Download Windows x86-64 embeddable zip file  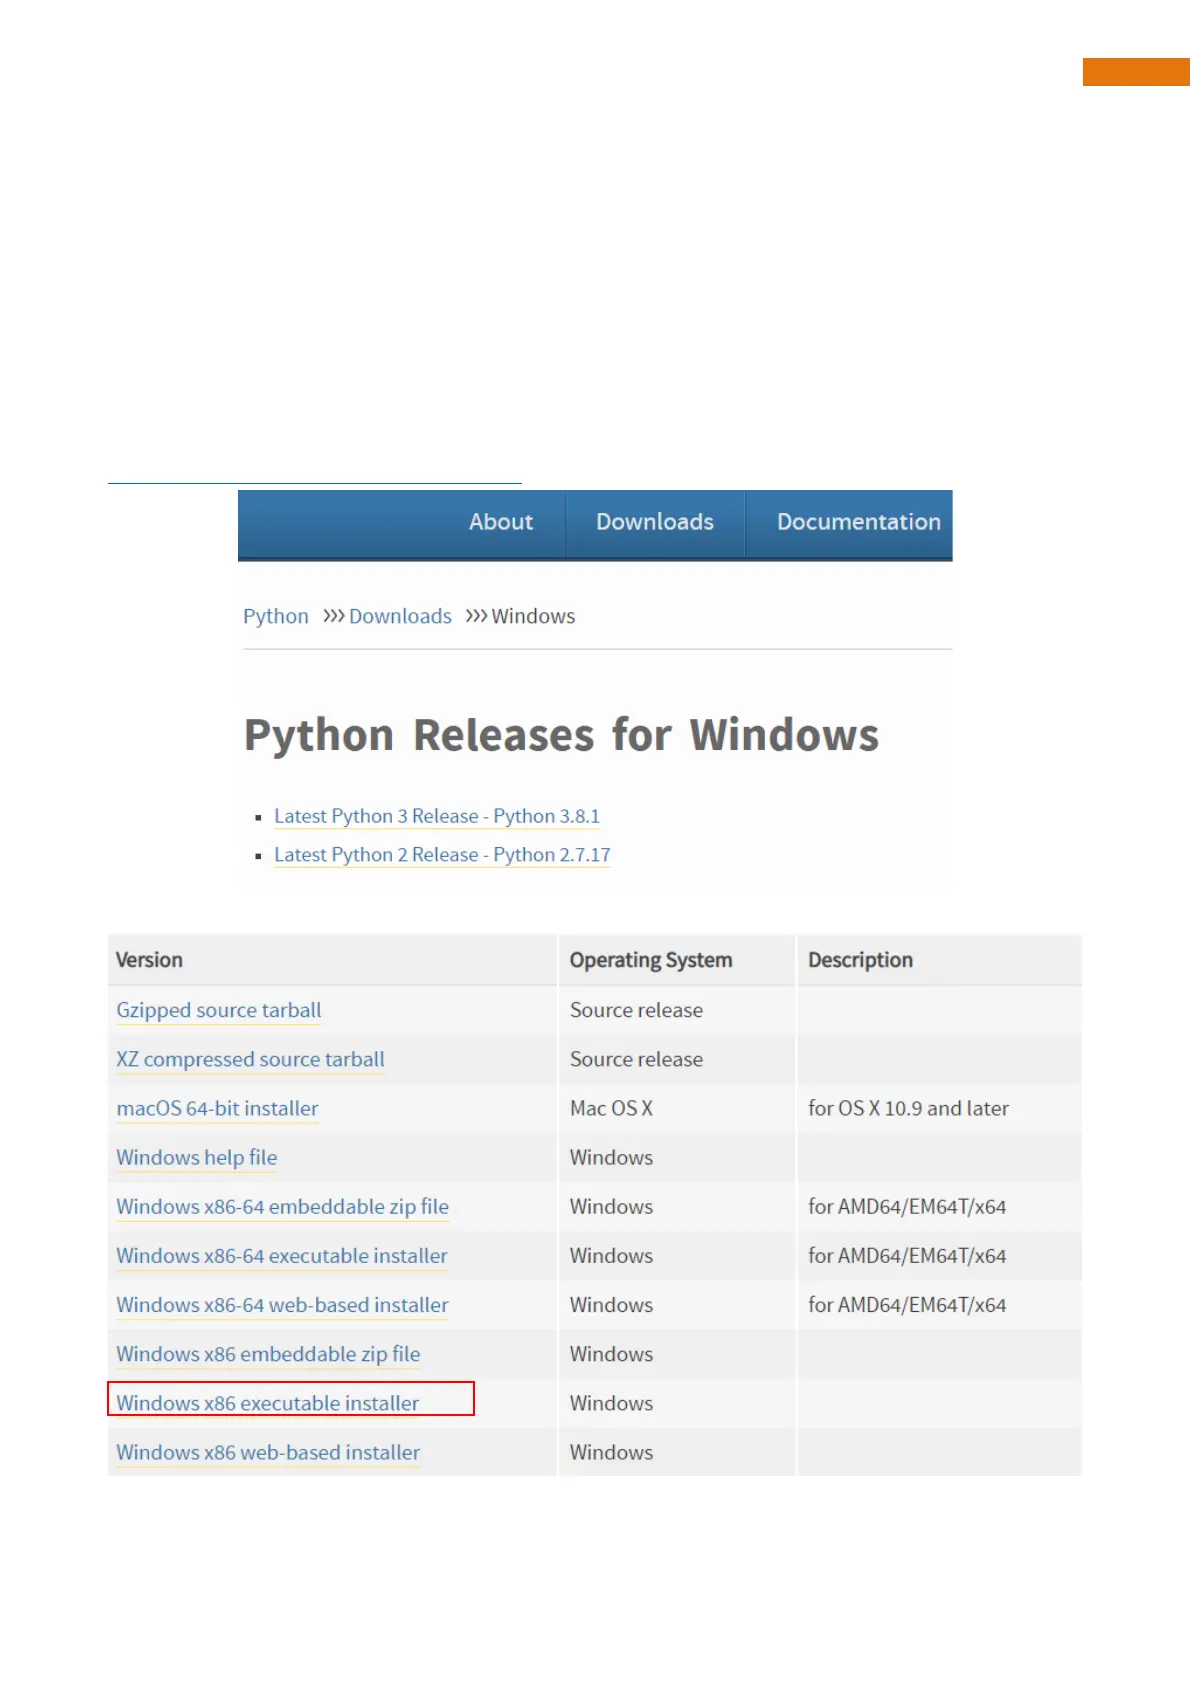283,1206
